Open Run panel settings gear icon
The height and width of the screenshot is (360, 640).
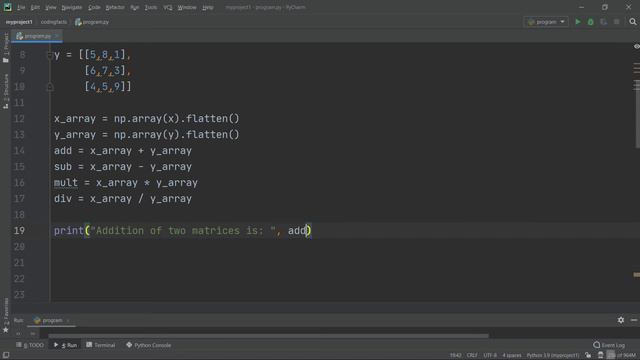coord(620,320)
